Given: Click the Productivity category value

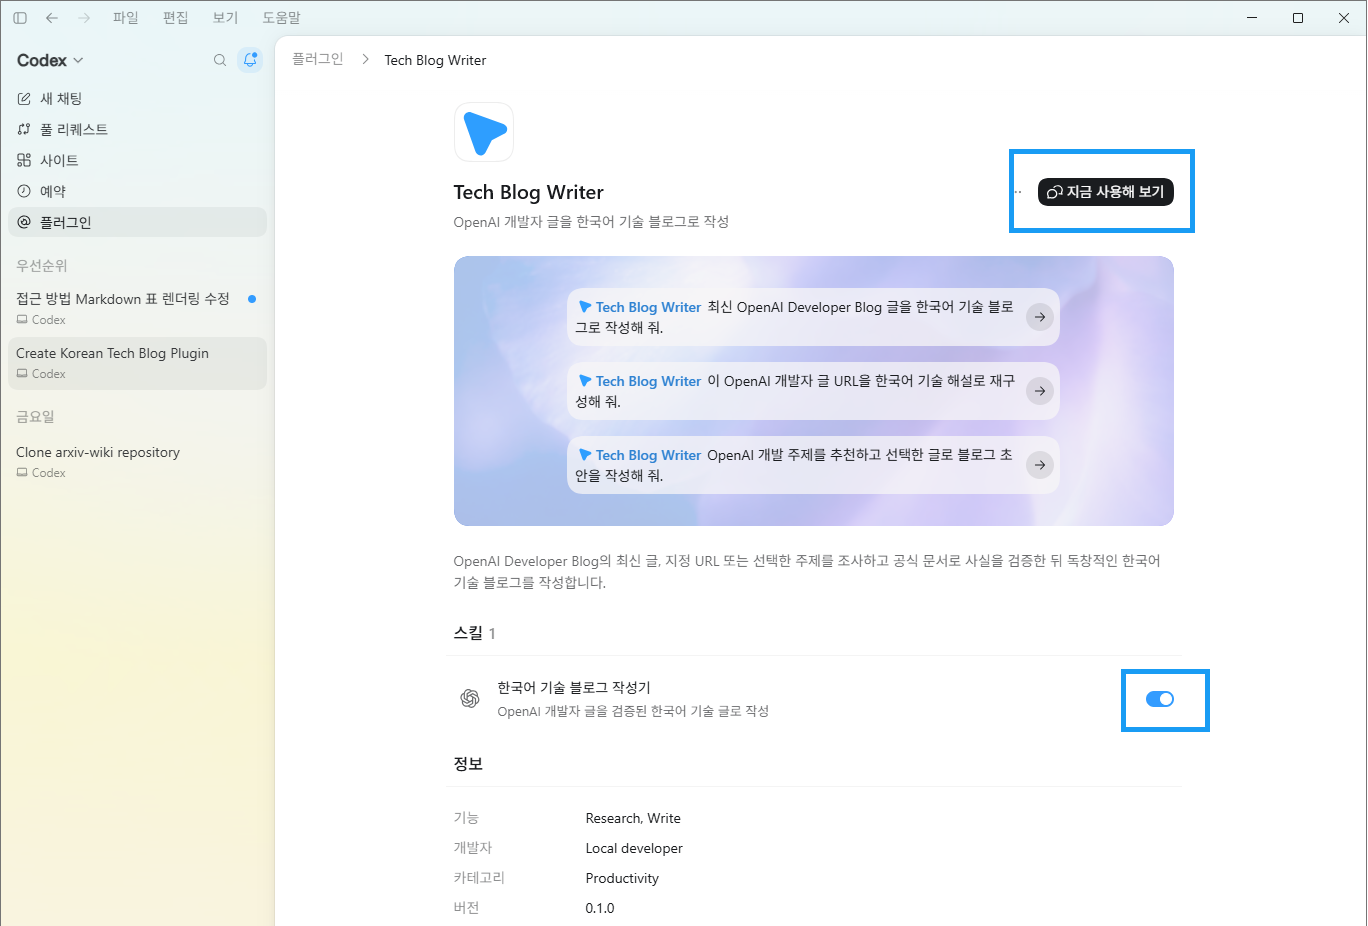Looking at the screenshot, I should [622, 878].
